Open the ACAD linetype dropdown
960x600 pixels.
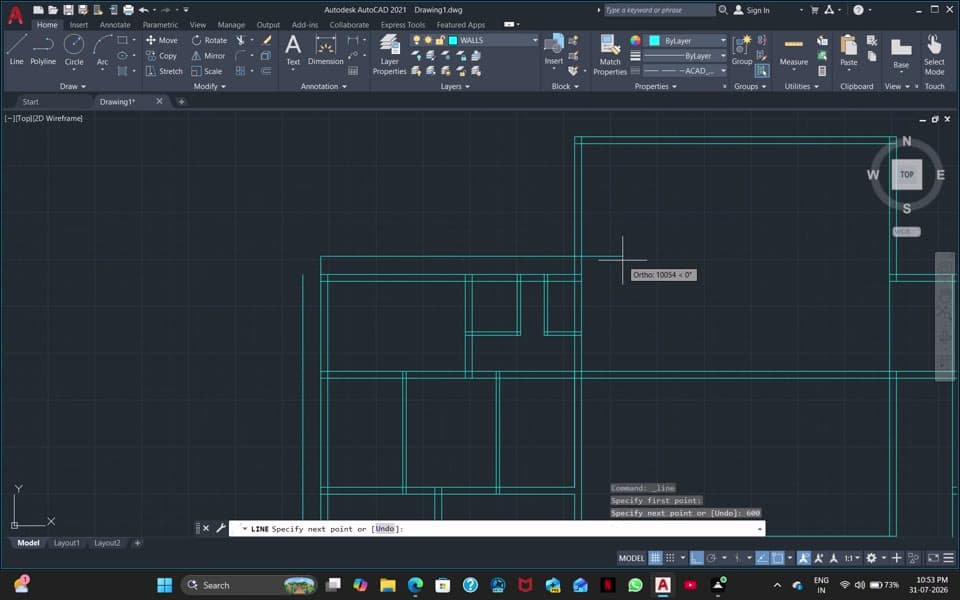tap(723, 71)
